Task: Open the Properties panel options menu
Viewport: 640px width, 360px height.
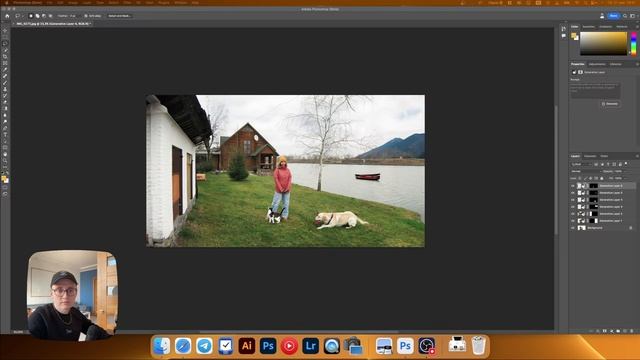Action: (x=637, y=64)
